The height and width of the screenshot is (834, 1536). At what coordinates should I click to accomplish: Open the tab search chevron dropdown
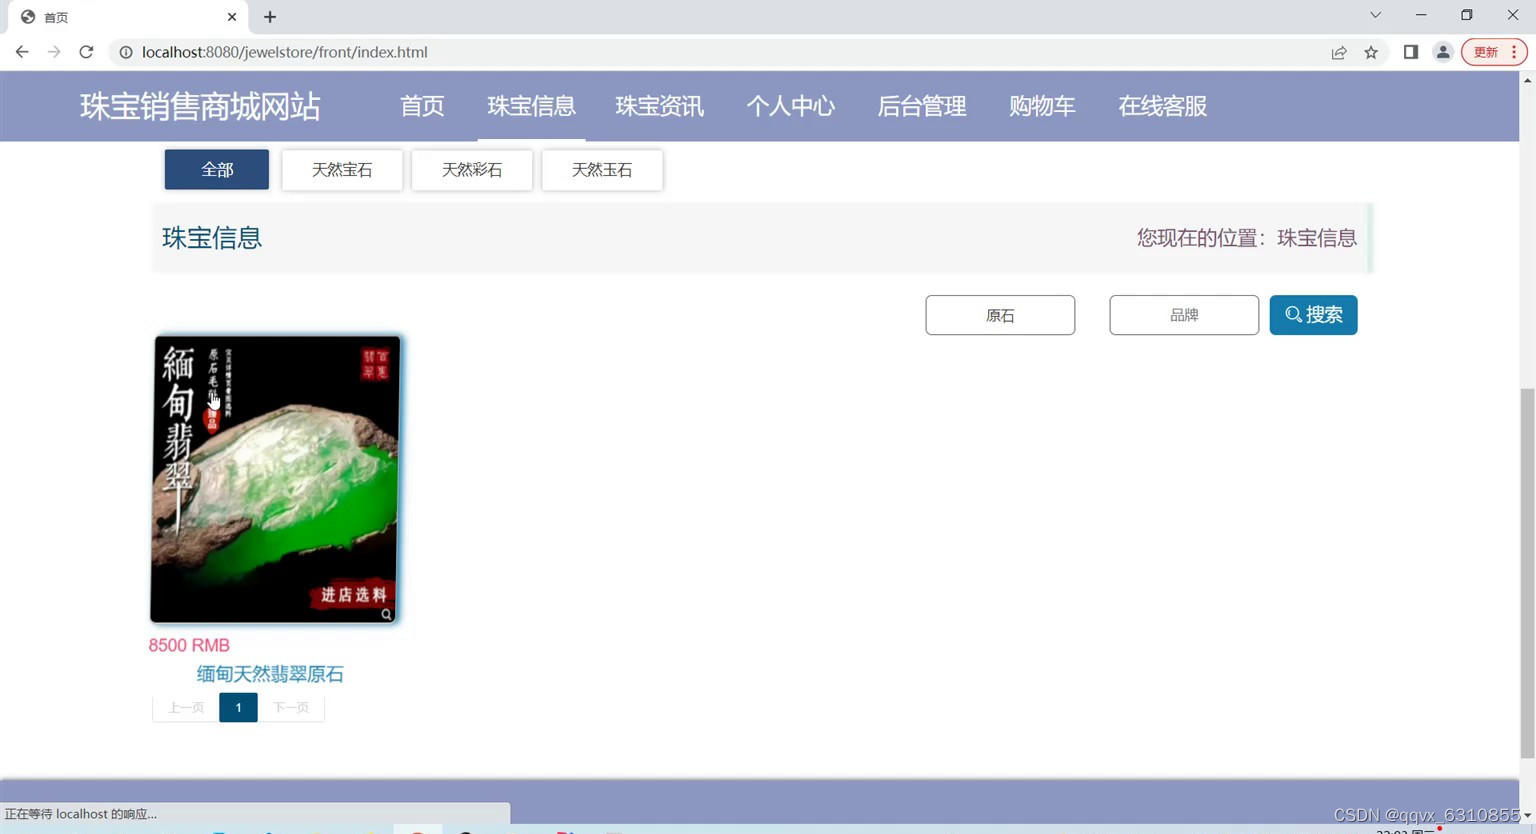pyautogui.click(x=1376, y=16)
